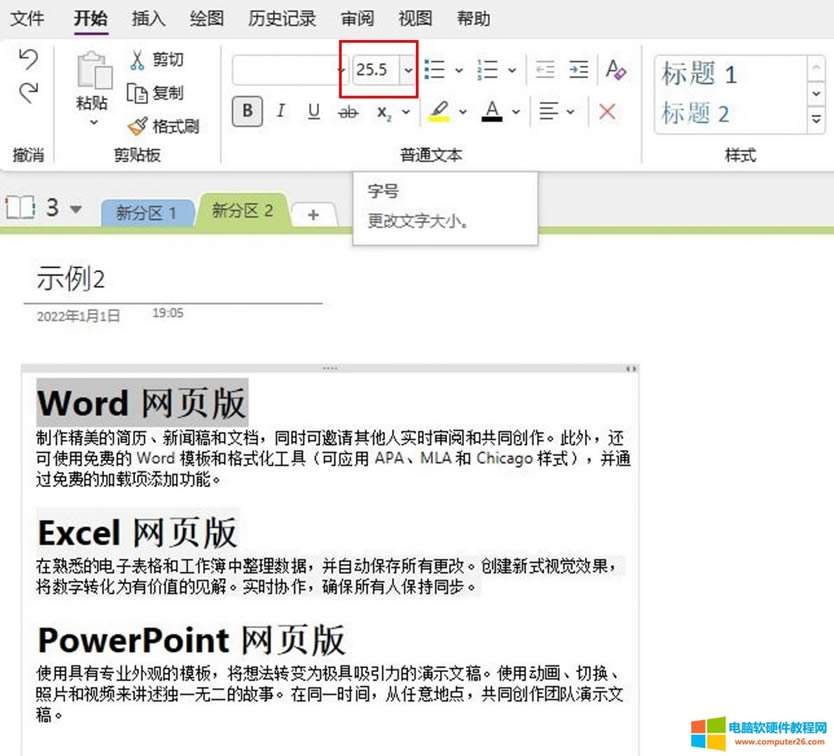Expand the bullet list style dropdown
Screen dimensions: 834x756
pos(459,71)
